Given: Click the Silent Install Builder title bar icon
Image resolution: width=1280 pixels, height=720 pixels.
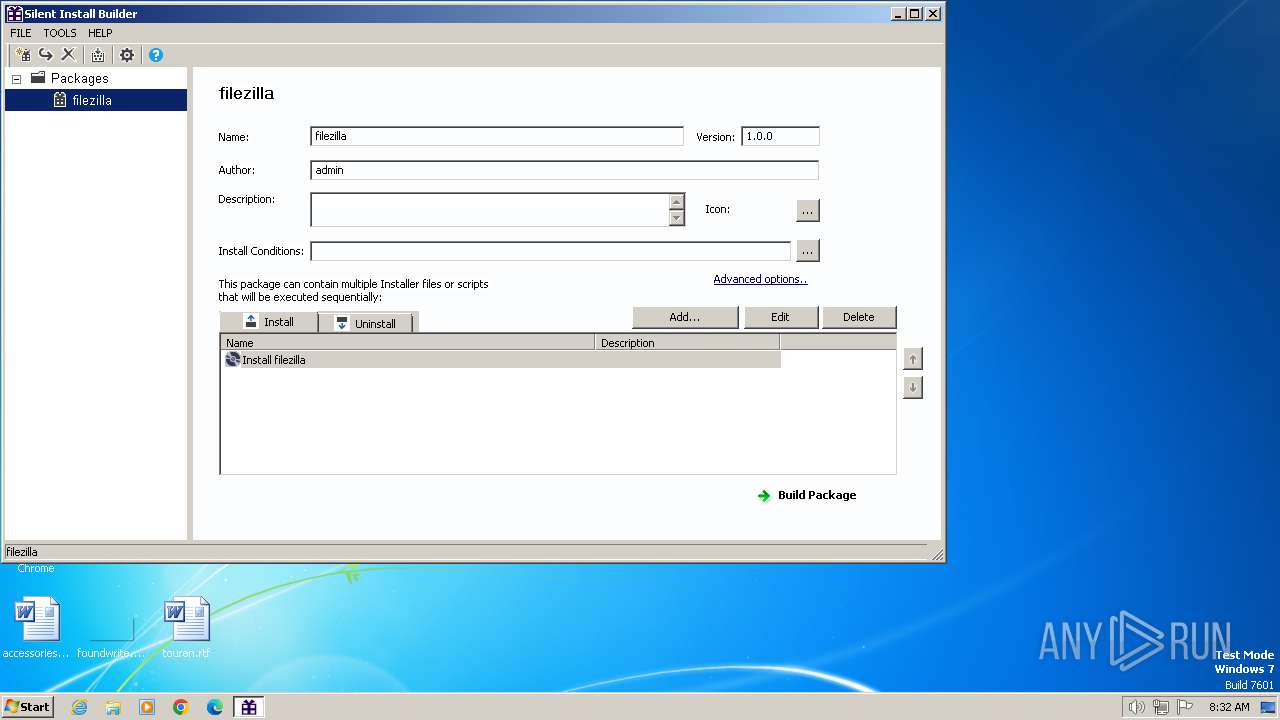Looking at the screenshot, I should 14,13.
